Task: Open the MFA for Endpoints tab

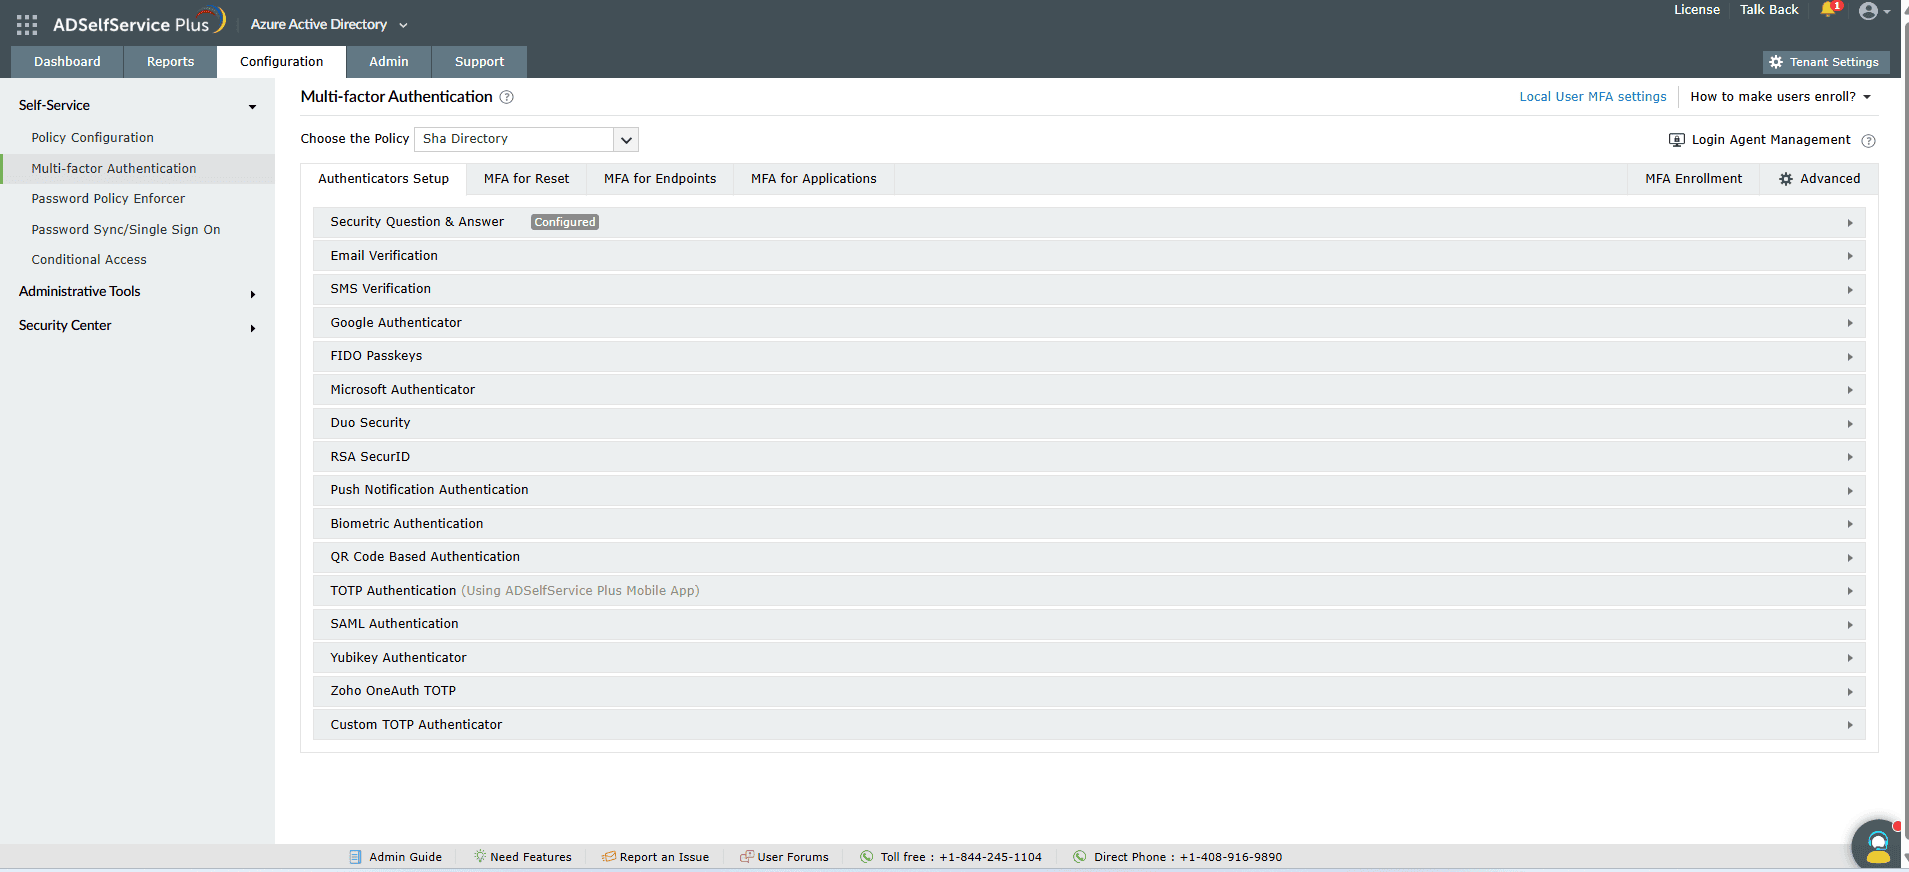Action: pos(660,179)
